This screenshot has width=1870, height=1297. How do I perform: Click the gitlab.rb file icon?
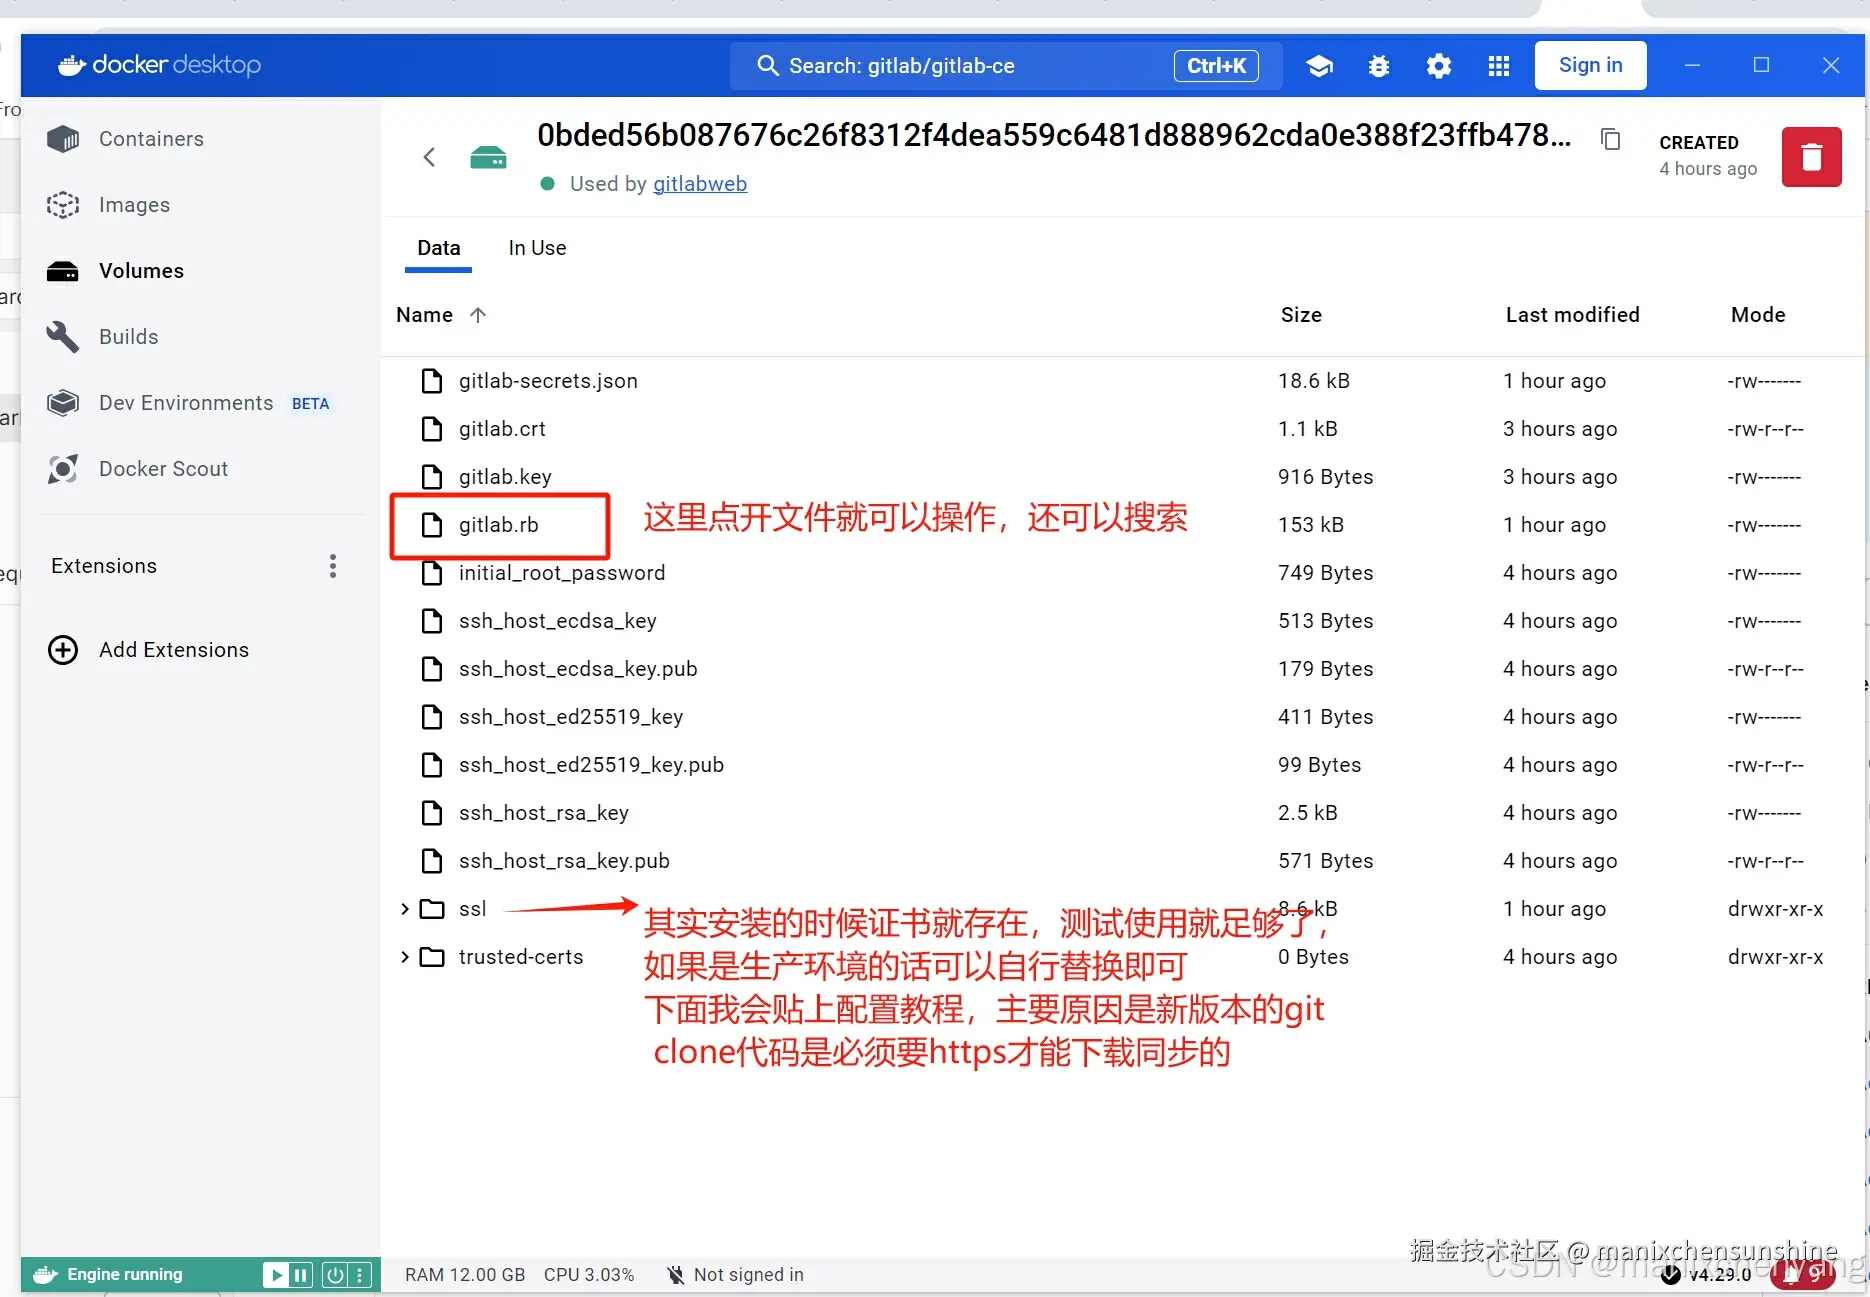tap(432, 525)
